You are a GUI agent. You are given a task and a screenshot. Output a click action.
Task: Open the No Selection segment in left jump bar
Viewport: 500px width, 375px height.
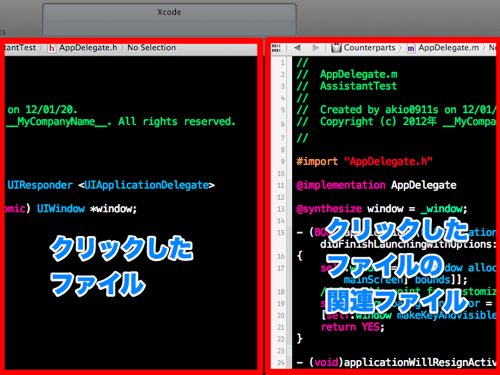tap(152, 48)
